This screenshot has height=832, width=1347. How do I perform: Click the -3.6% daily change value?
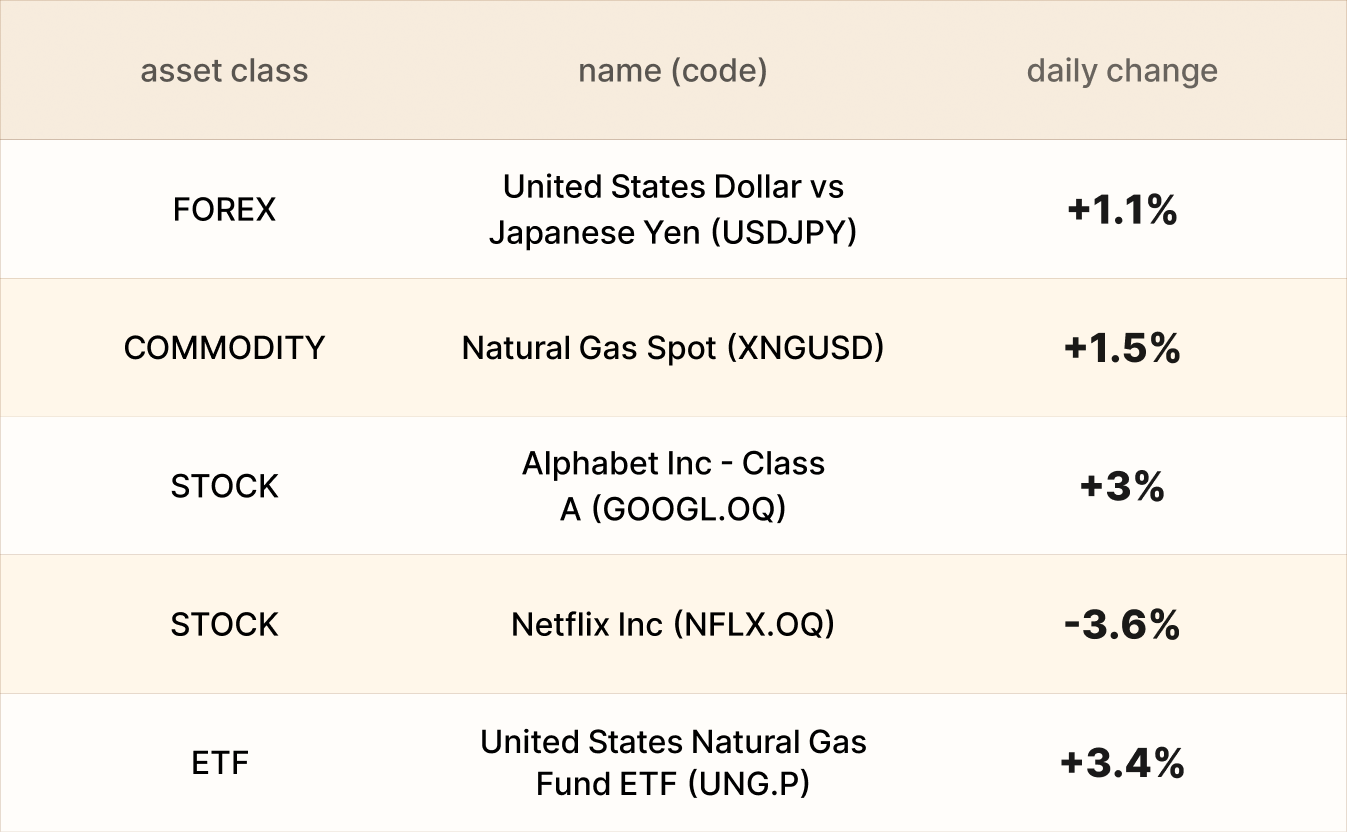point(1122,625)
